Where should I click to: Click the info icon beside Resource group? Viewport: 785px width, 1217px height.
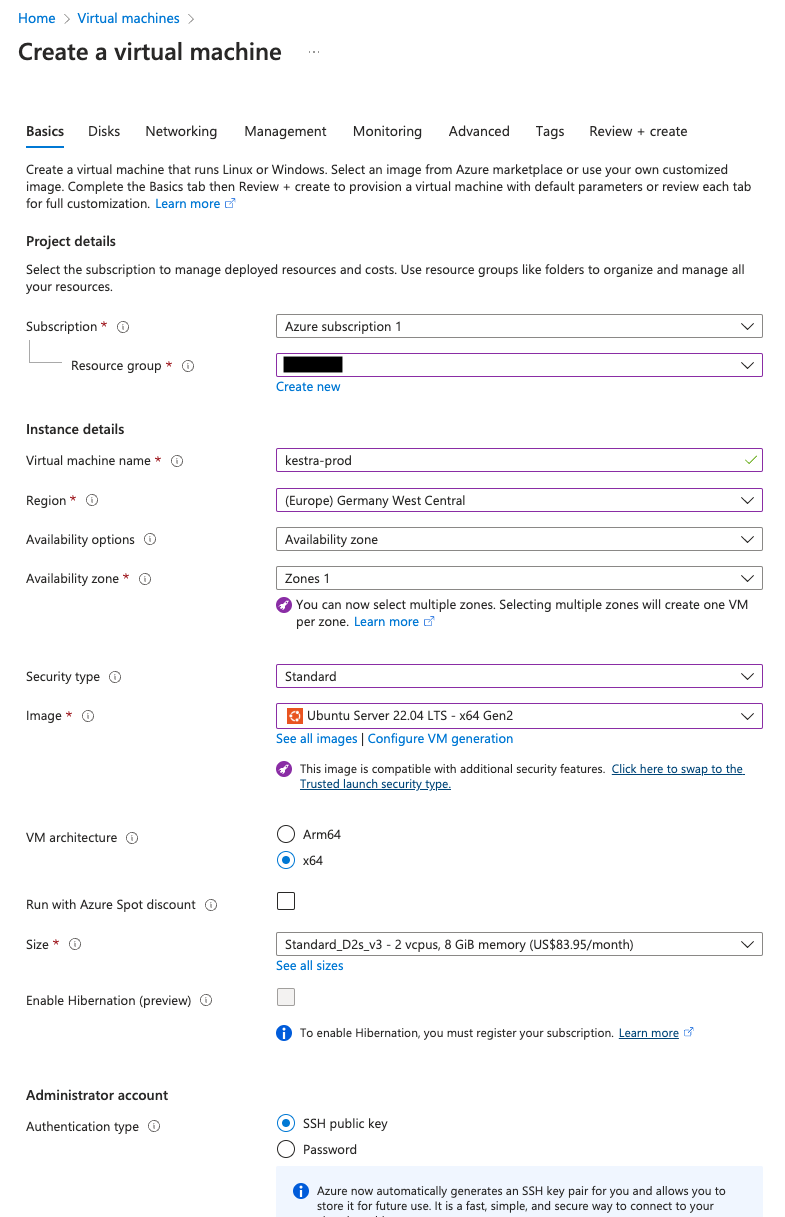point(188,366)
